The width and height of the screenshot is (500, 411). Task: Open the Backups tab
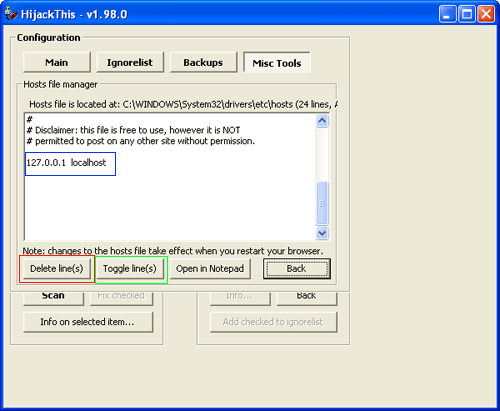tap(203, 62)
